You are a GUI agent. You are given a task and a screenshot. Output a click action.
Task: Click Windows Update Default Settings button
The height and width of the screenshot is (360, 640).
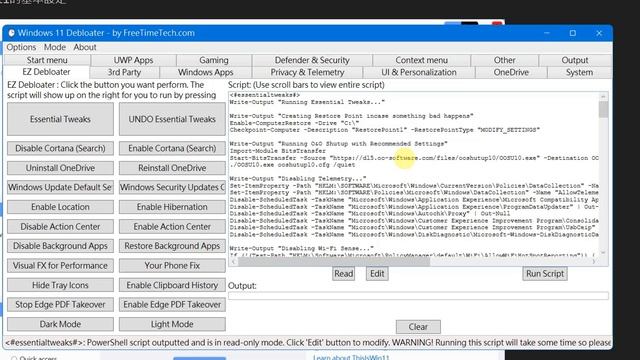[x=60, y=187]
